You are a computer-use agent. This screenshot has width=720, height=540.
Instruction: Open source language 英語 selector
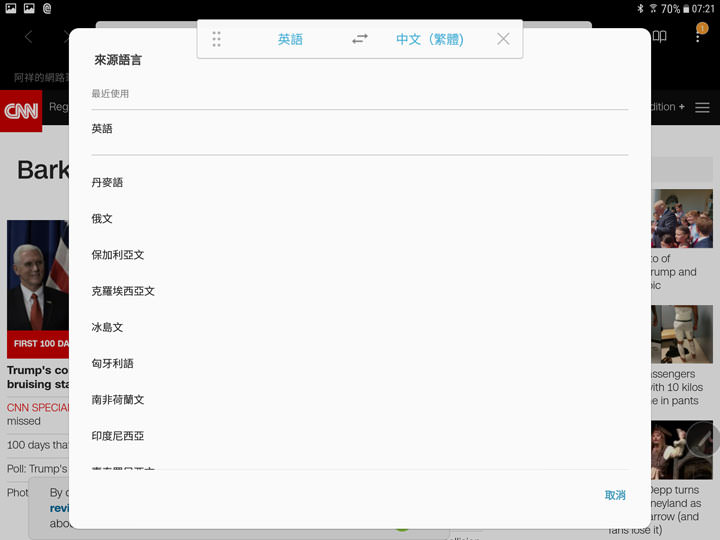tap(290, 39)
